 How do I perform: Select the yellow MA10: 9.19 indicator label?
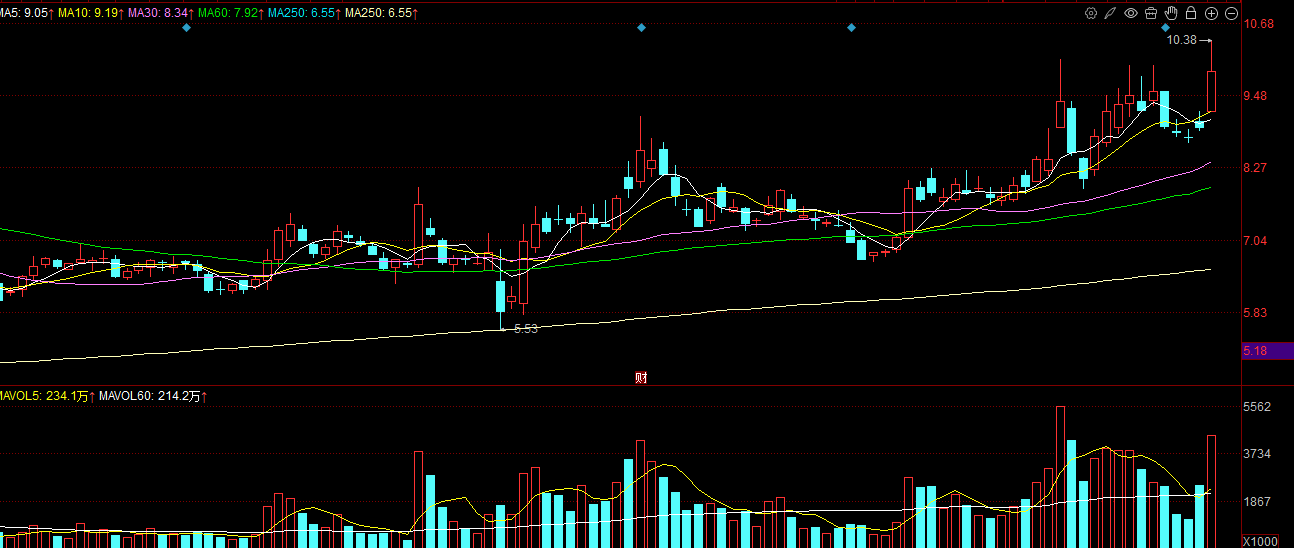pyautogui.click(x=90, y=12)
